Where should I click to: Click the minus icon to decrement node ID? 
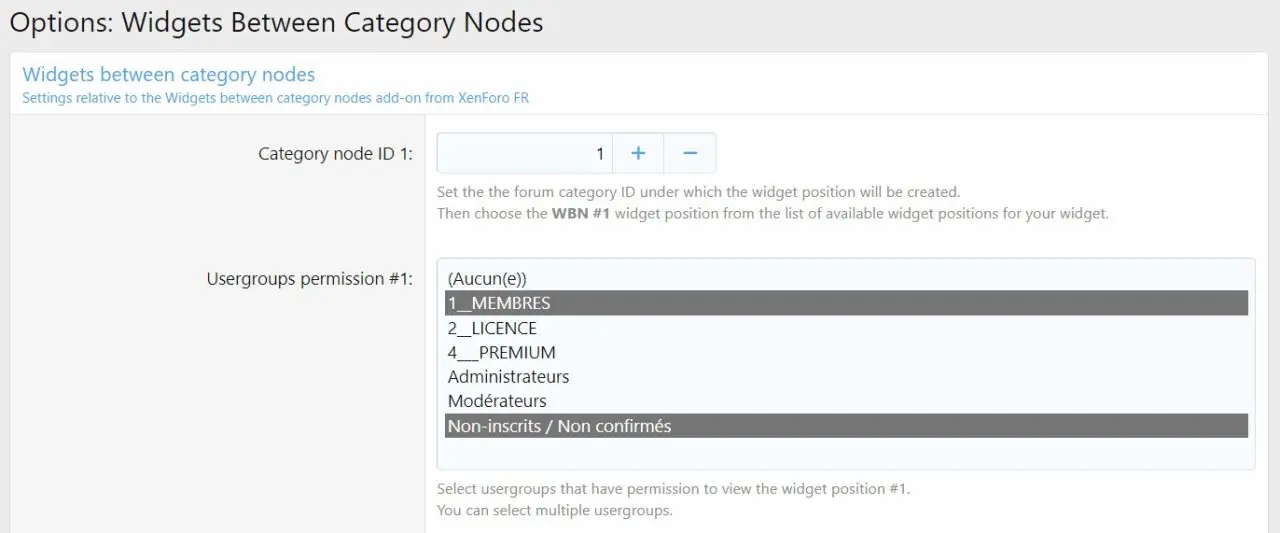point(689,153)
